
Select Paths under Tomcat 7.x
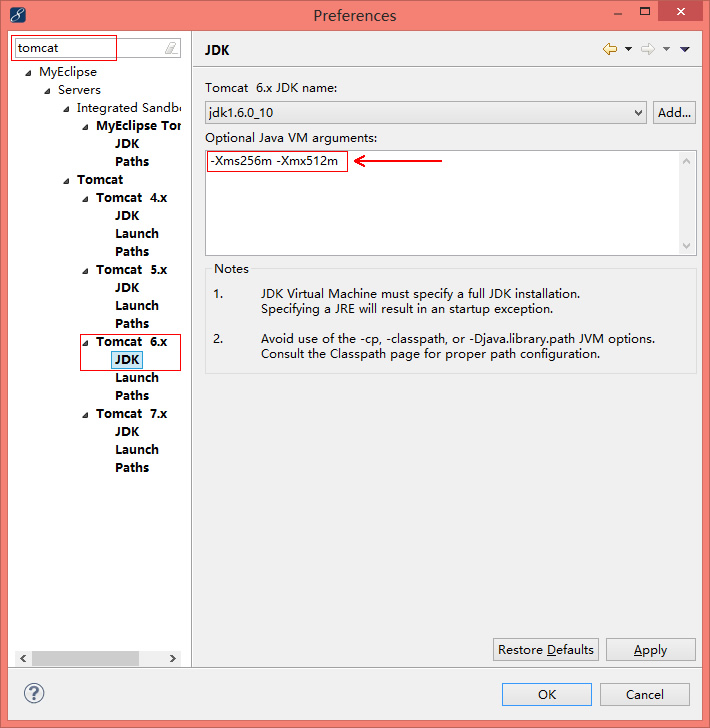(x=132, y=468)
